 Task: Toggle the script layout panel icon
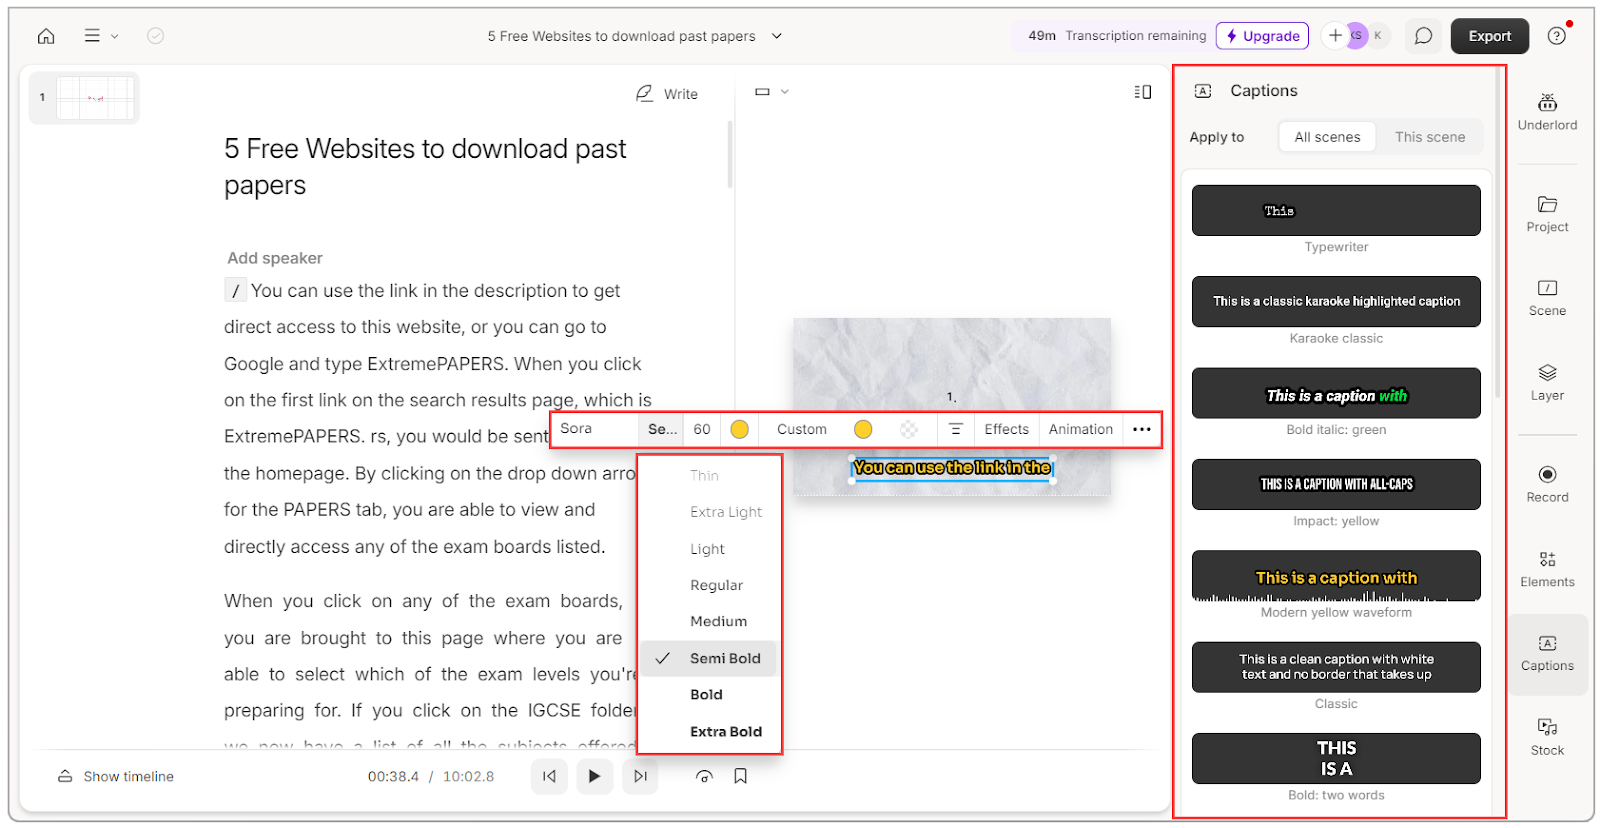(1142, 92)
